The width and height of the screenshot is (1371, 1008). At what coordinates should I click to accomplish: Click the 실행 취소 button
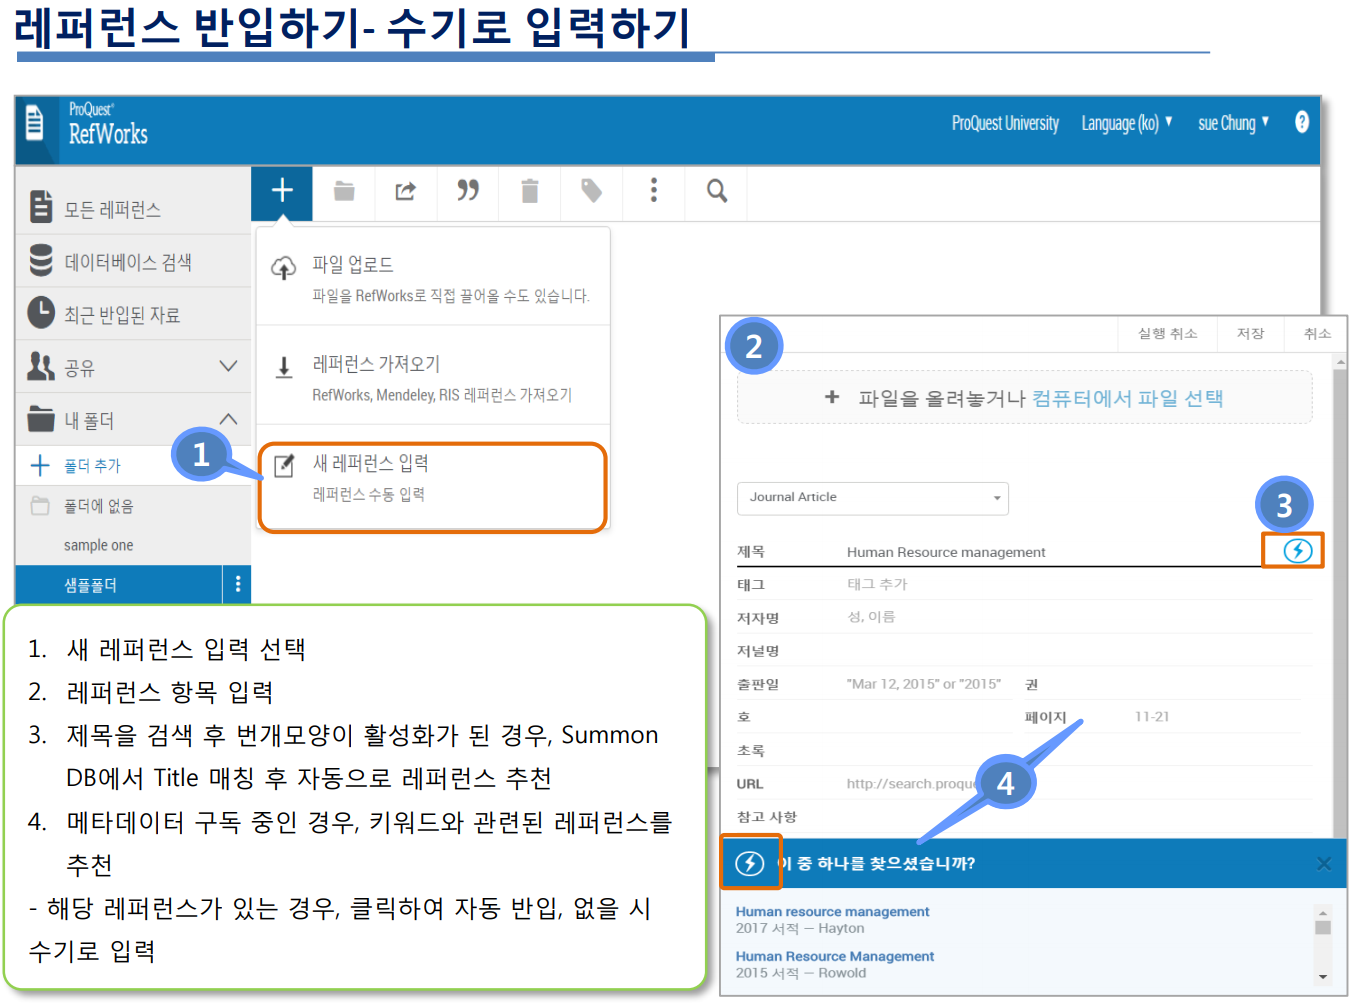point(1167,334)
